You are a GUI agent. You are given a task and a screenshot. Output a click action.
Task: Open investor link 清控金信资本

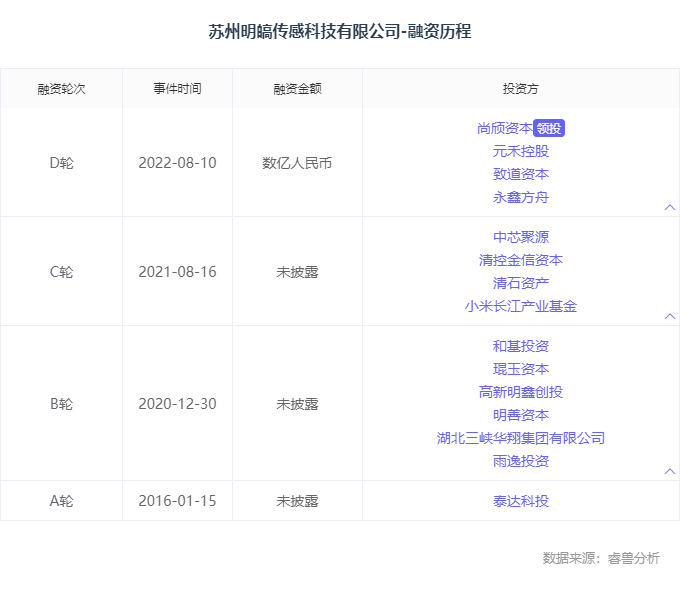pyautogui.click(x=521, y=260)
